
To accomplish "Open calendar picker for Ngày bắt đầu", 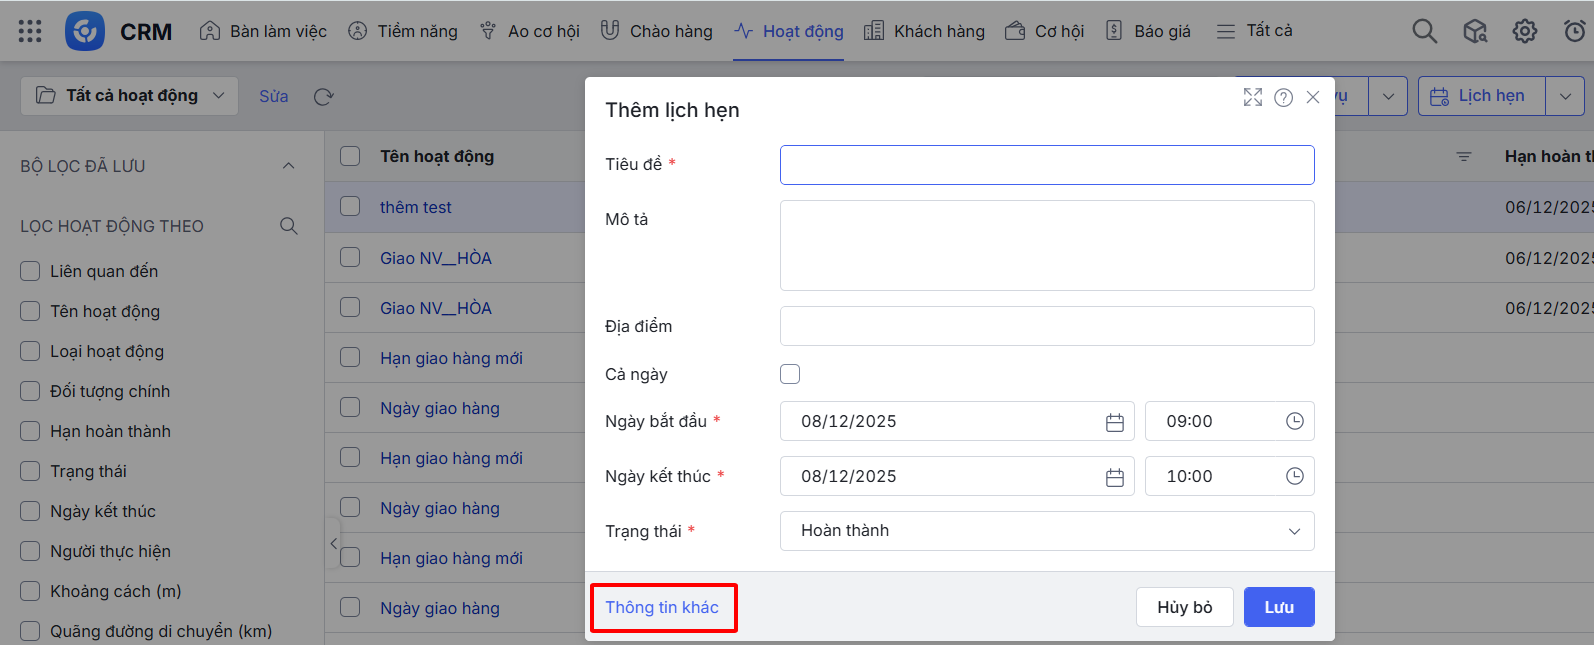I will pyautogui.click(x=1114, y=422).
